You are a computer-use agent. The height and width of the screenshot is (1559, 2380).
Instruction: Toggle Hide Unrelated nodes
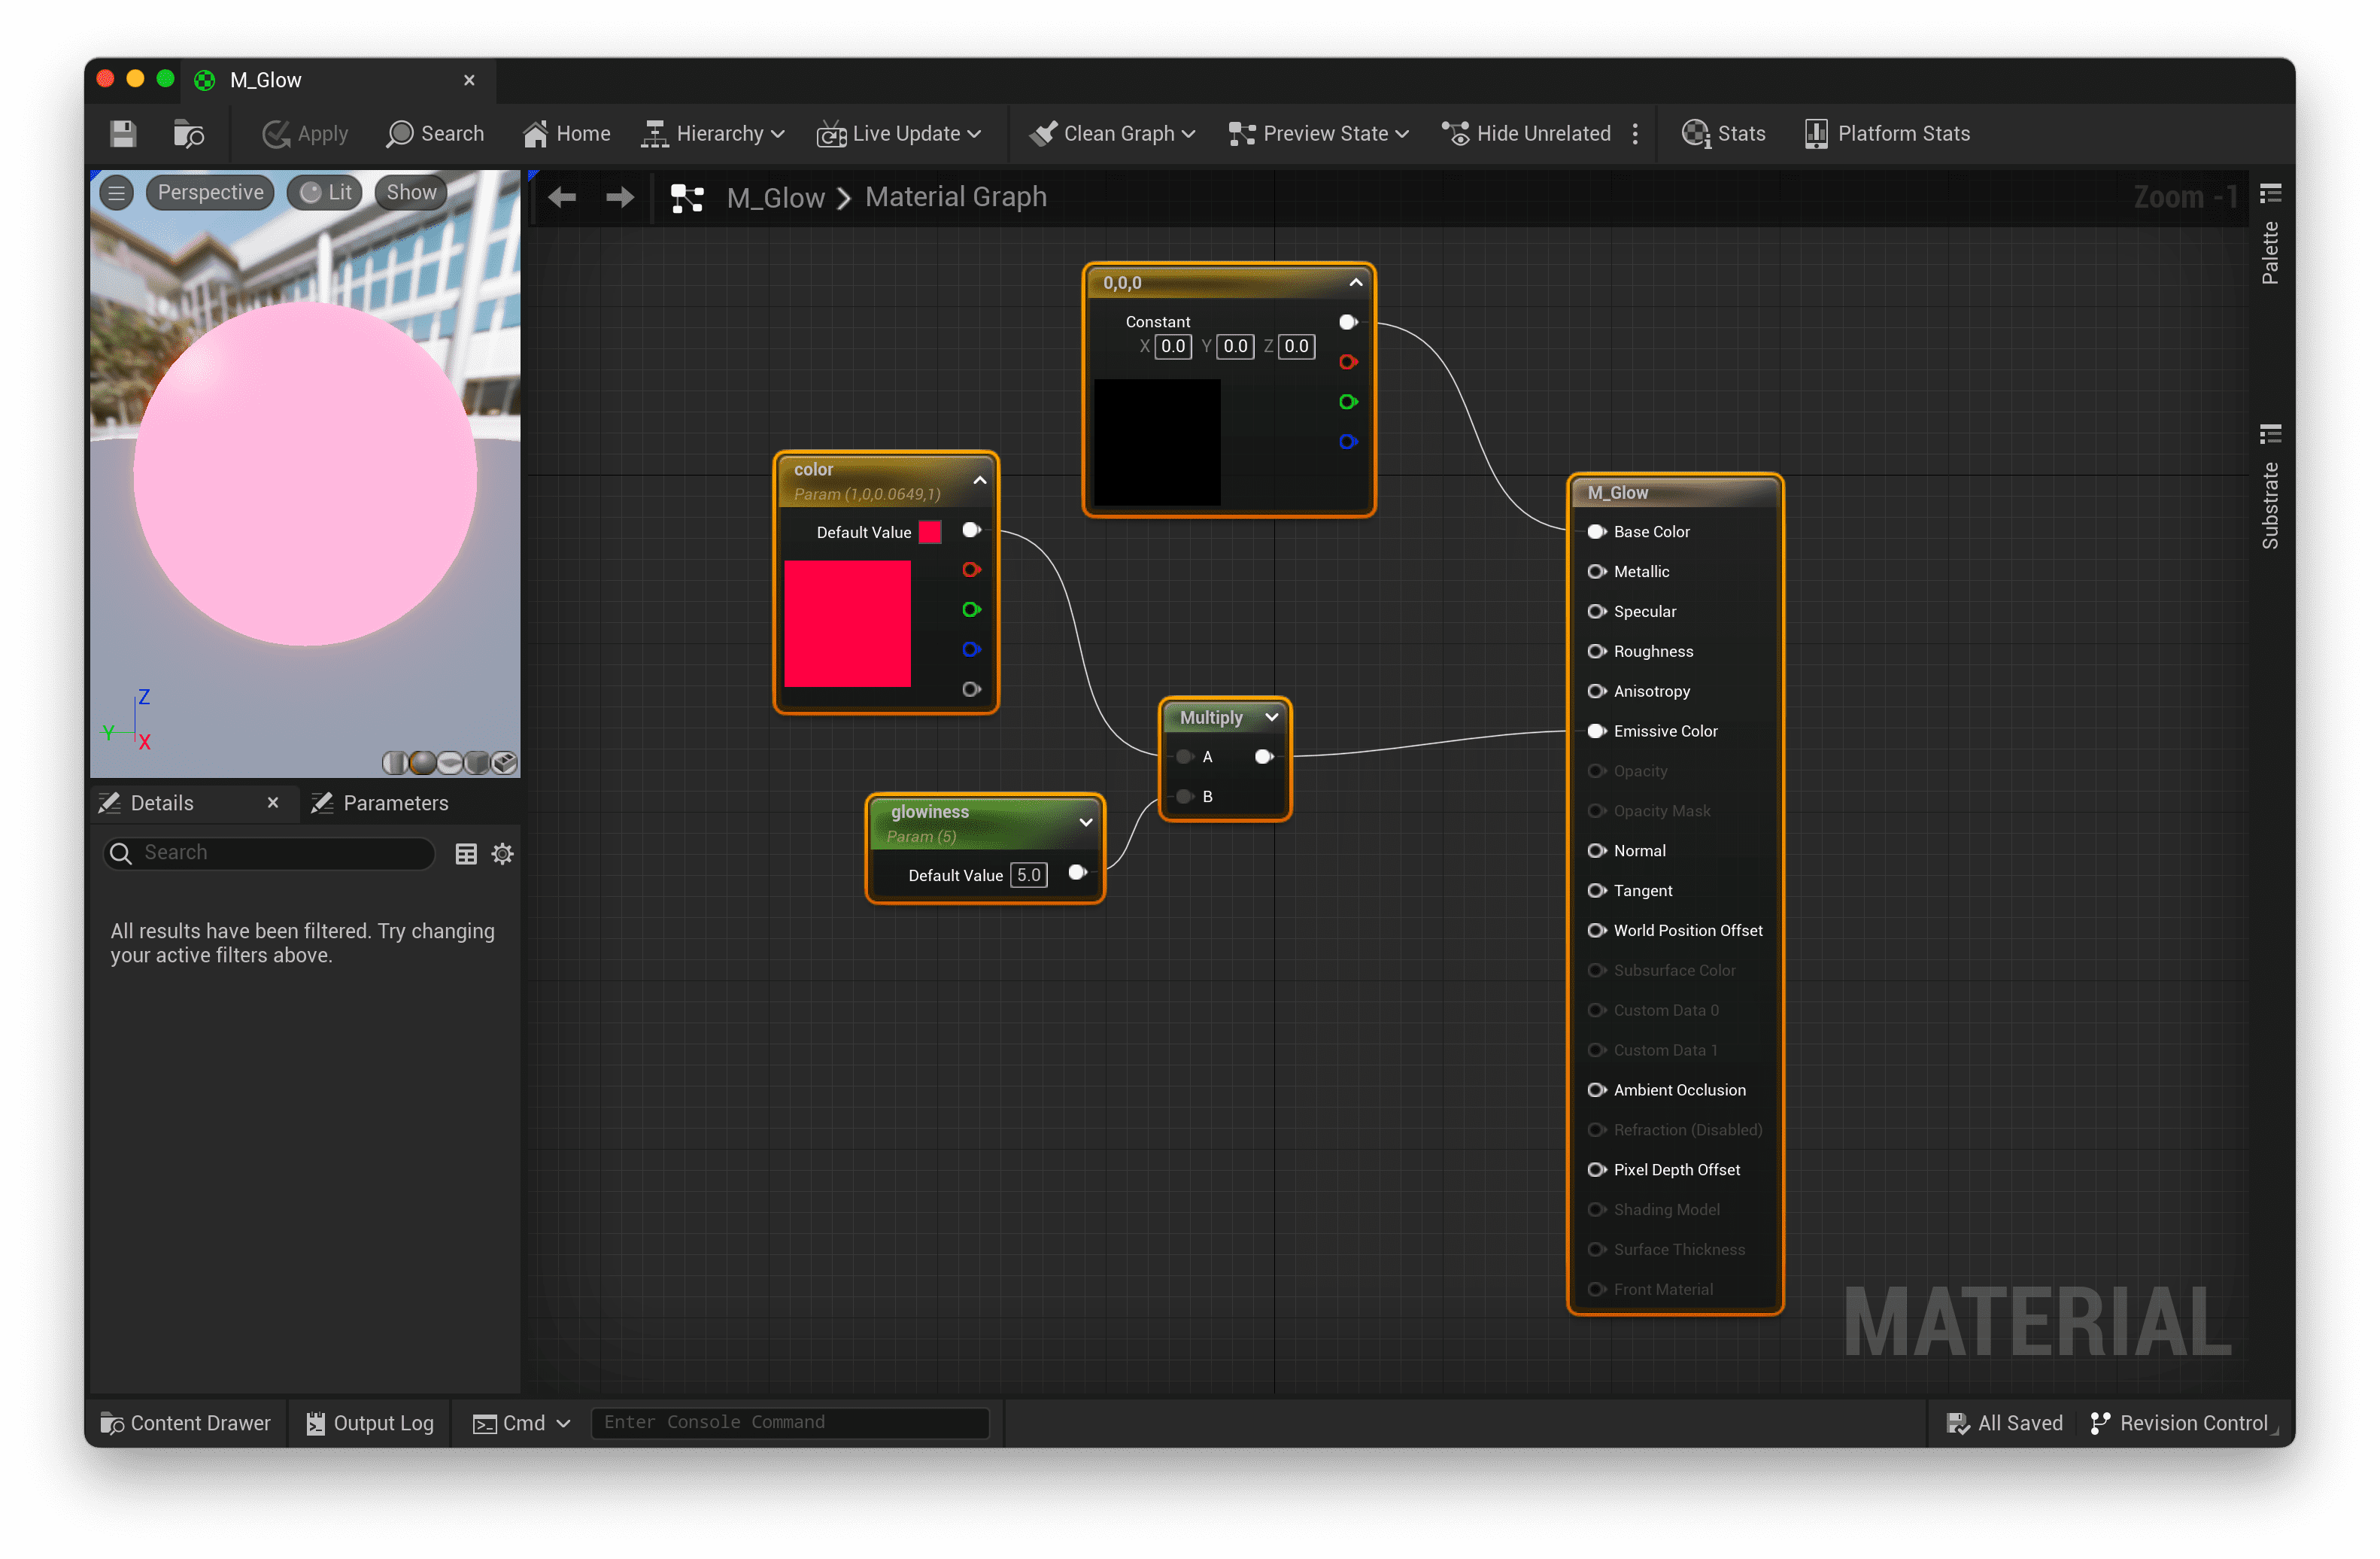tap(1526, 134)
